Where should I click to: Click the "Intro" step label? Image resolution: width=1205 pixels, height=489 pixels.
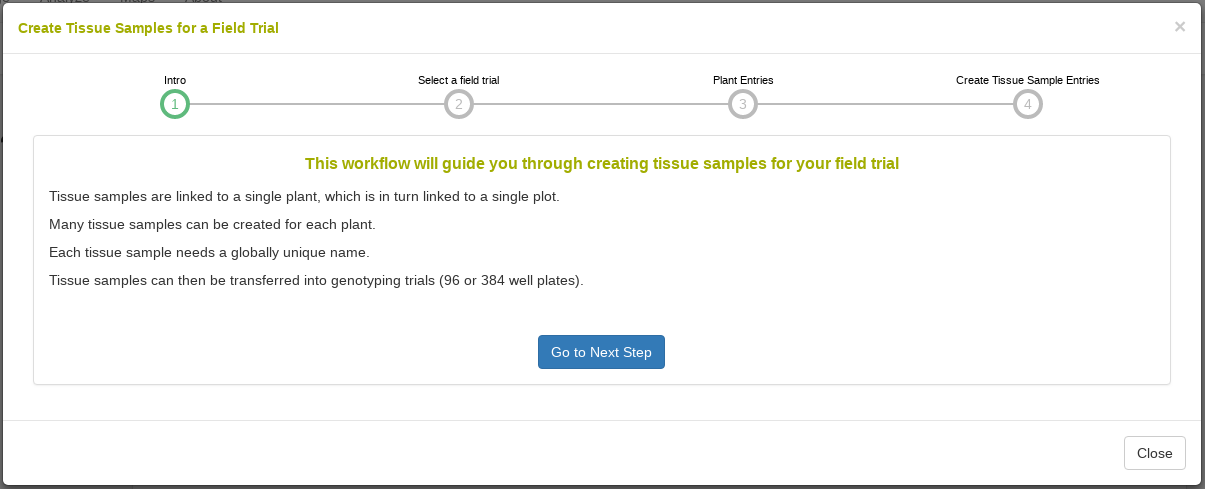pyautogui.click(x=175, y=80)
